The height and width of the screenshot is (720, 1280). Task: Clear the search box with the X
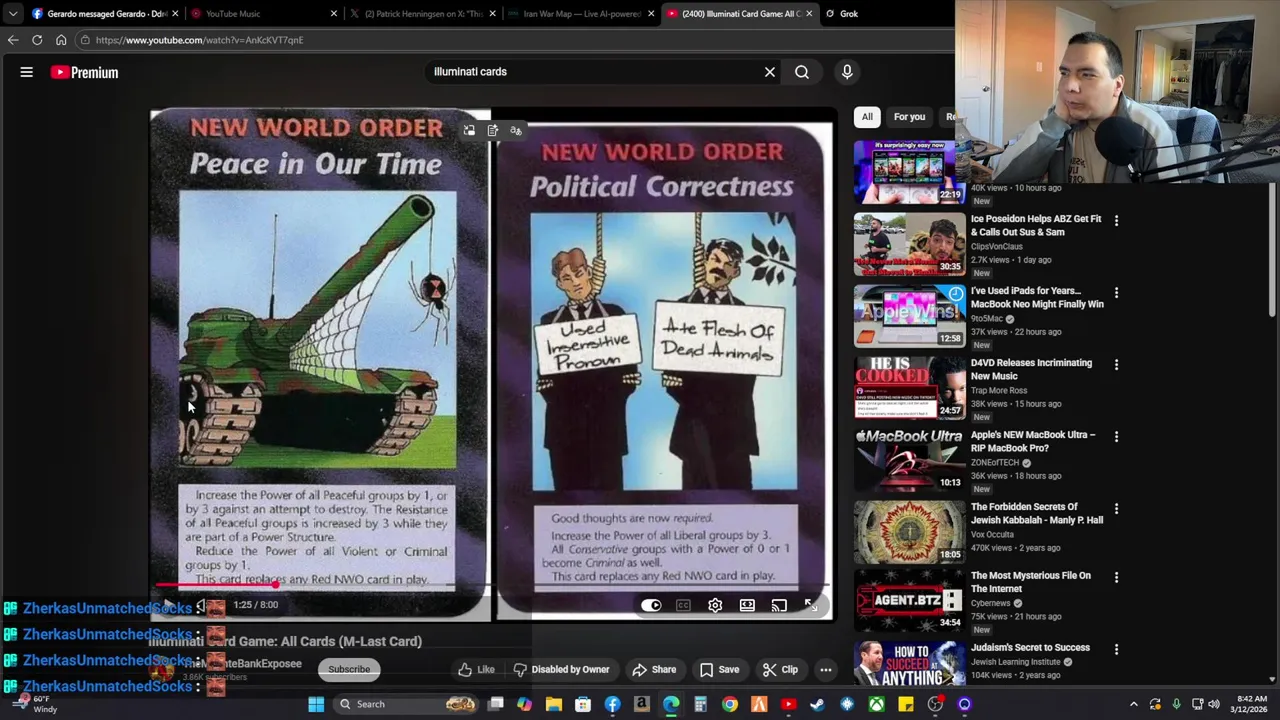pyautogui.click(x=770, y=72)
